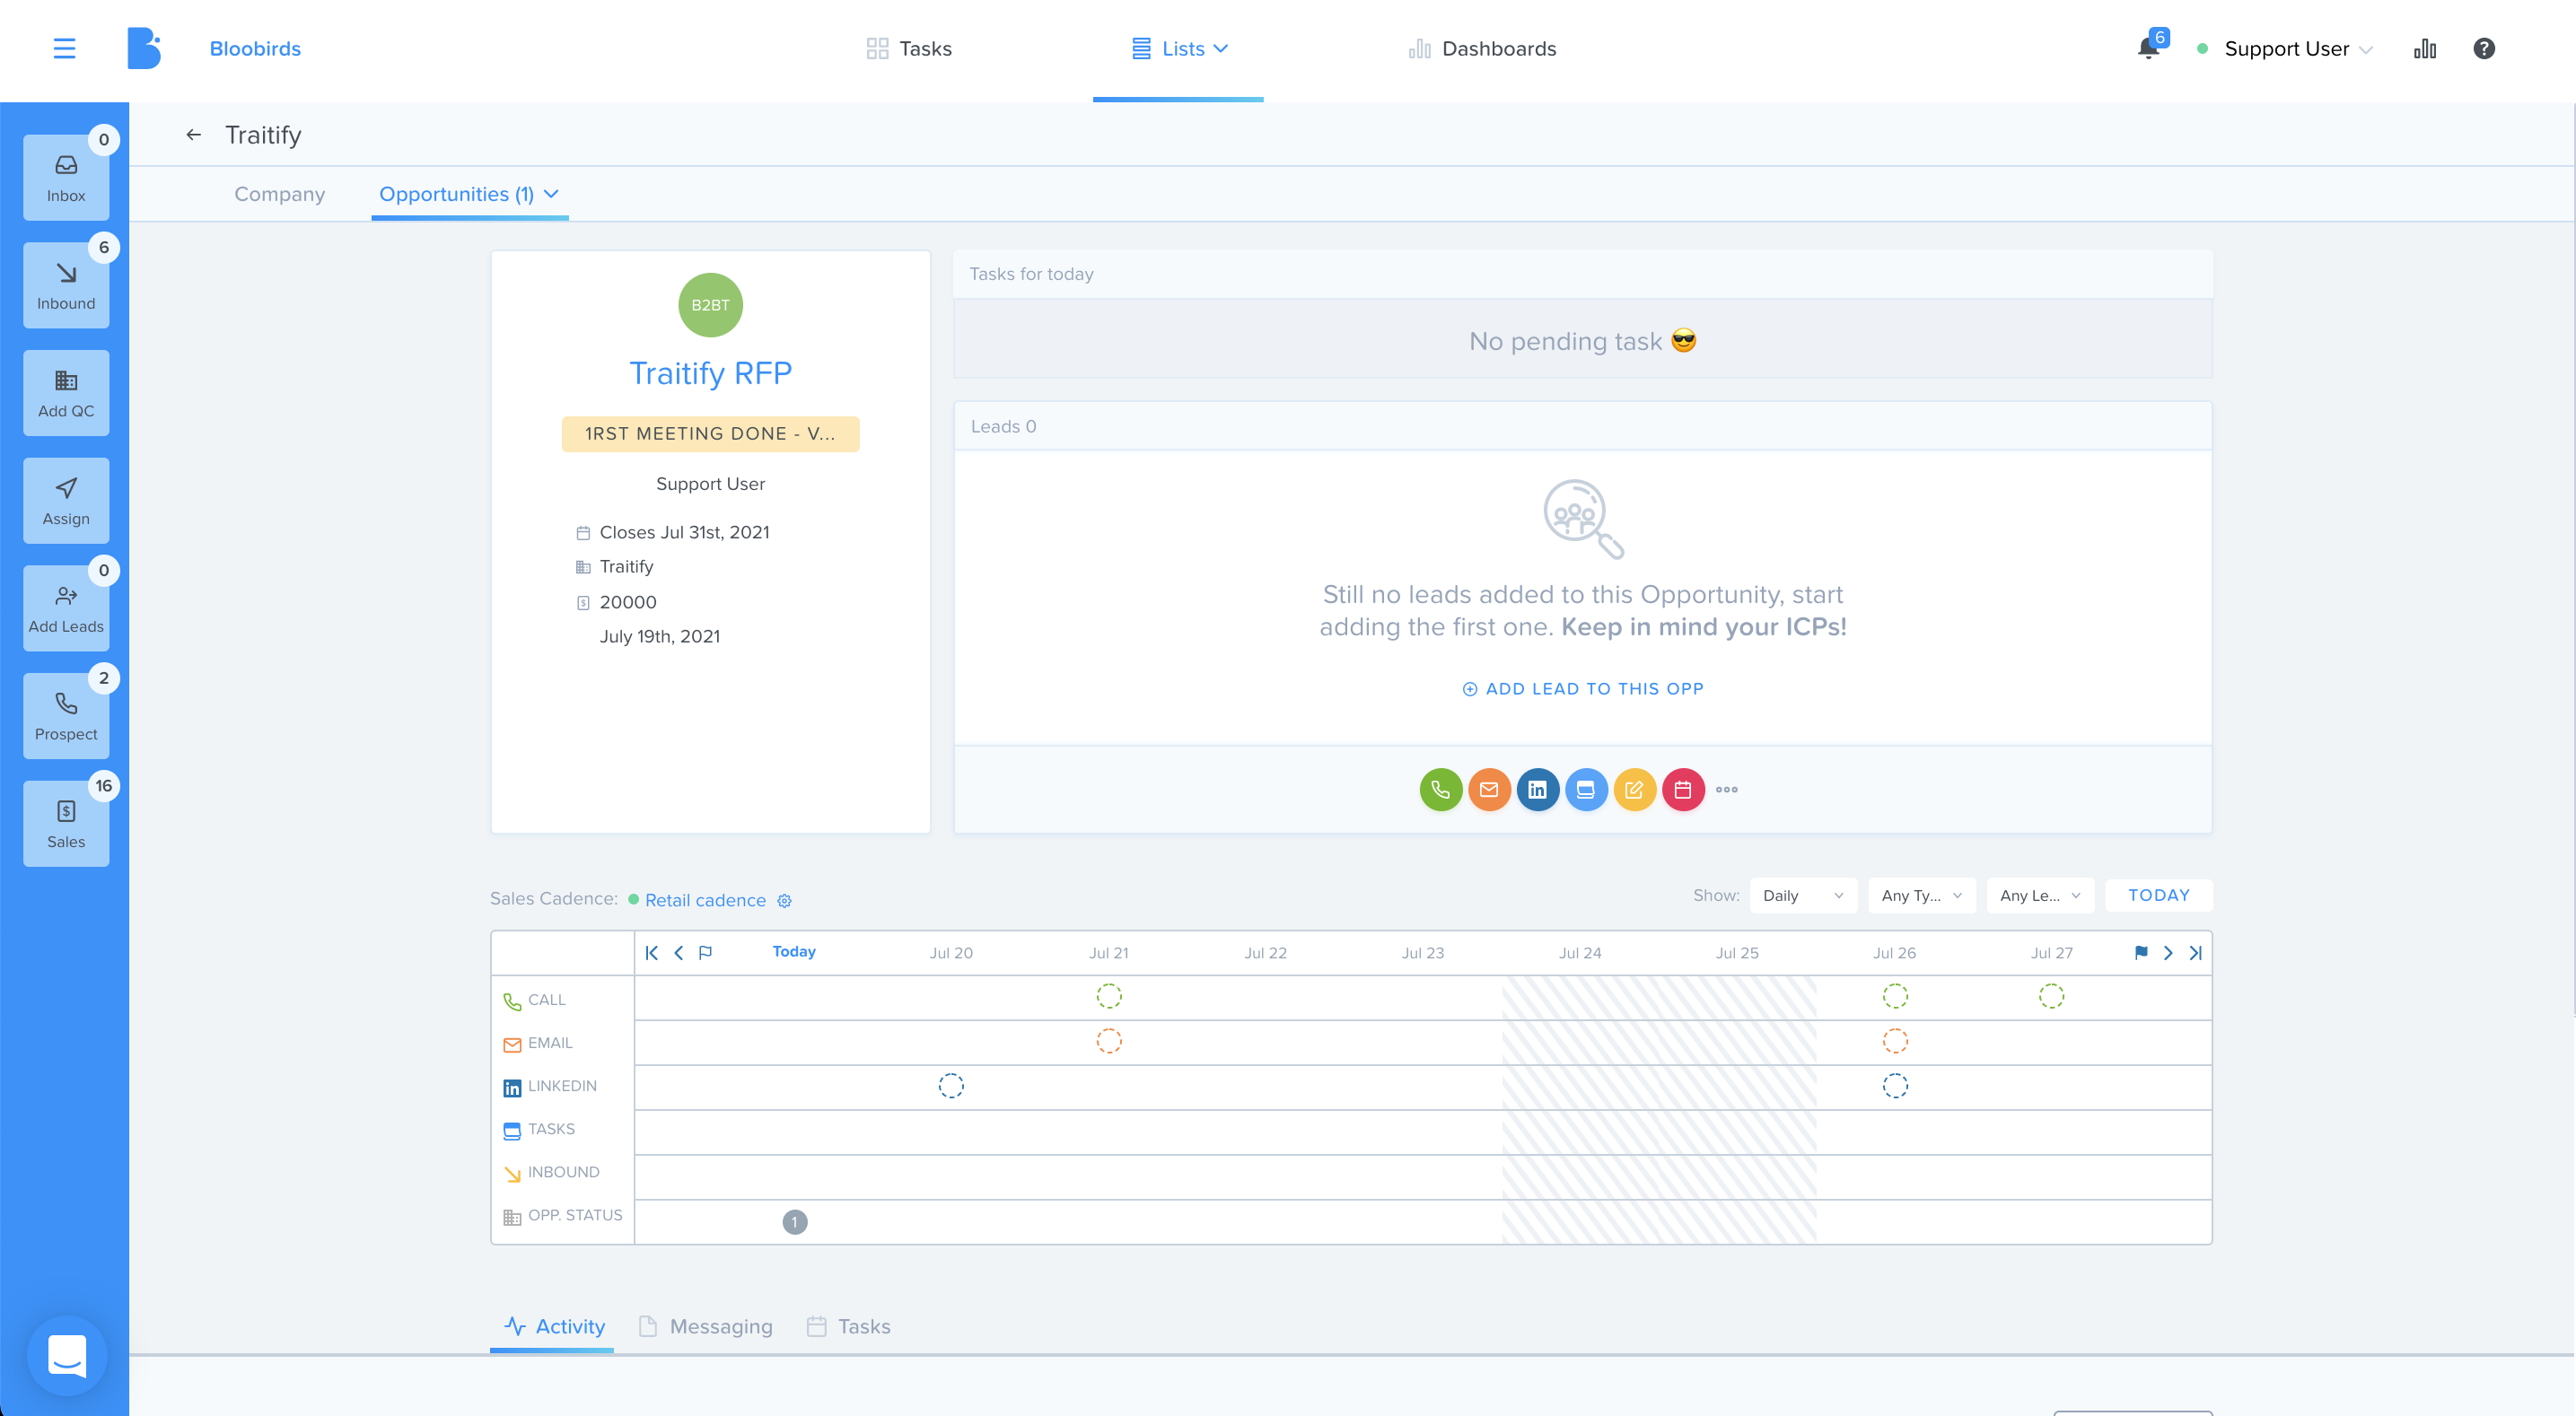Screen dimensions: 2576x1416
Task: Open the Dashboards top navigation item
Action: pos(1482,48)
